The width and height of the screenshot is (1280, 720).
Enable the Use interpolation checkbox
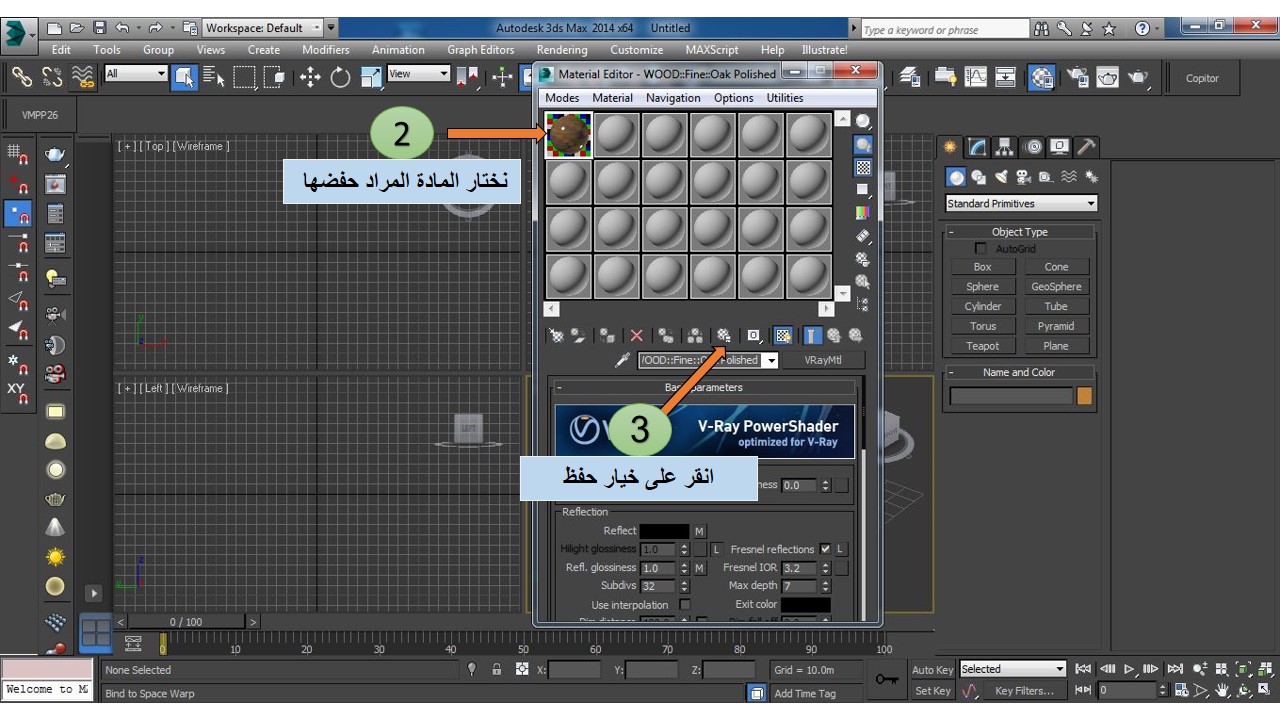point(685,605)
